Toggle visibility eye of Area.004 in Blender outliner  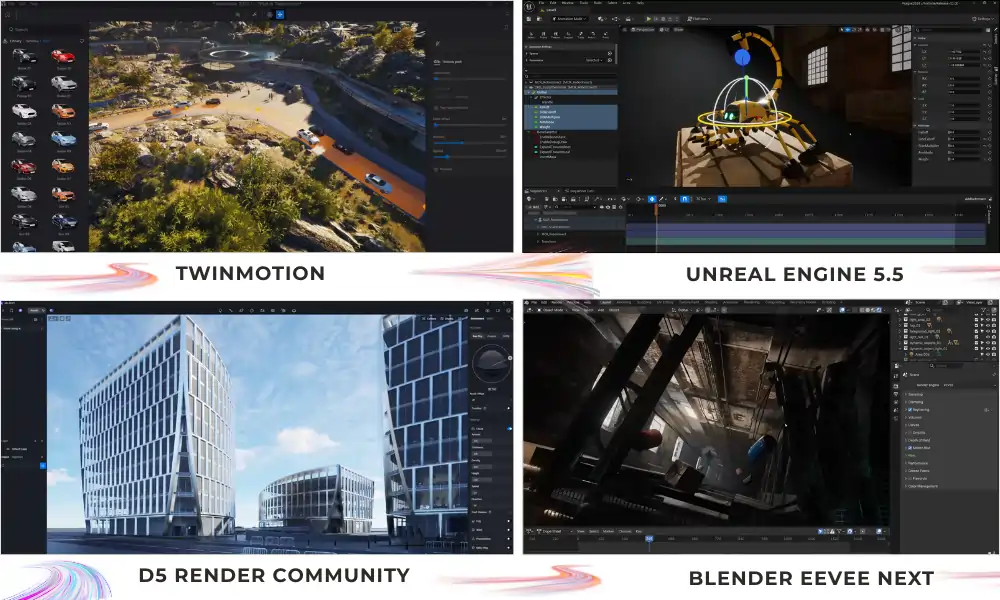click(x=988, y=354)
